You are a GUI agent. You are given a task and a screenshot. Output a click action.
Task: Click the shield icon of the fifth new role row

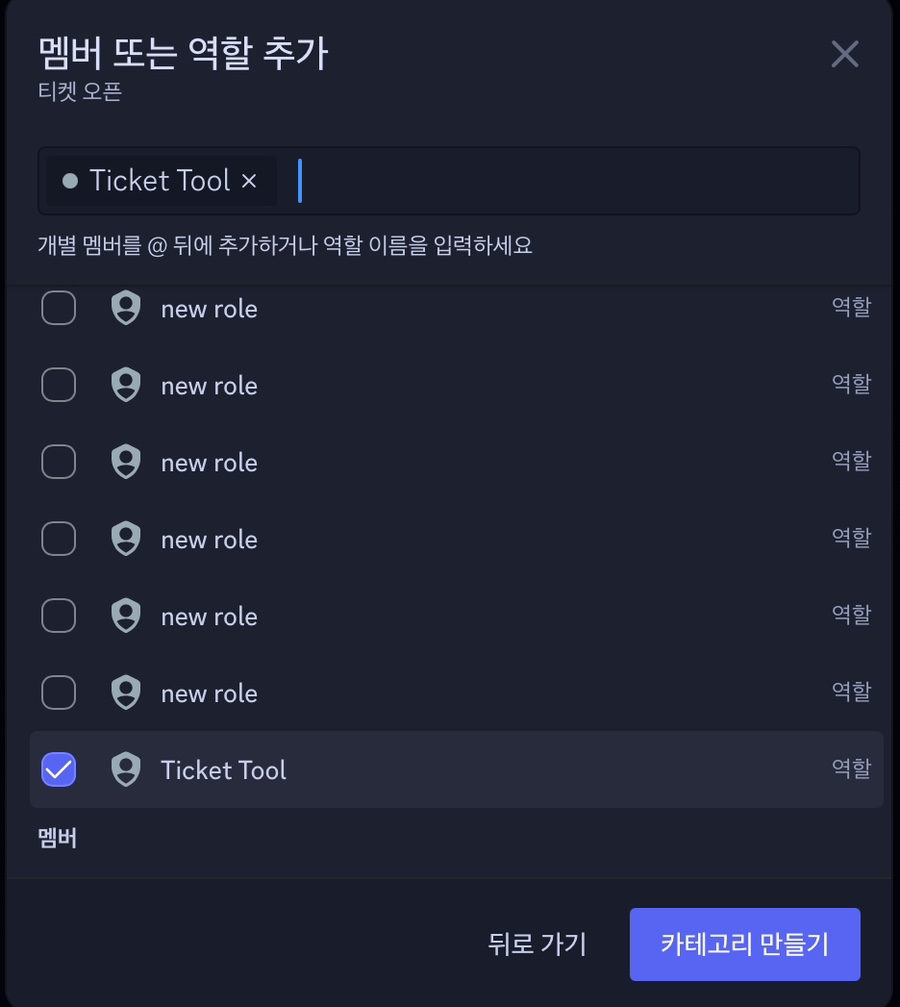point(126,615)
